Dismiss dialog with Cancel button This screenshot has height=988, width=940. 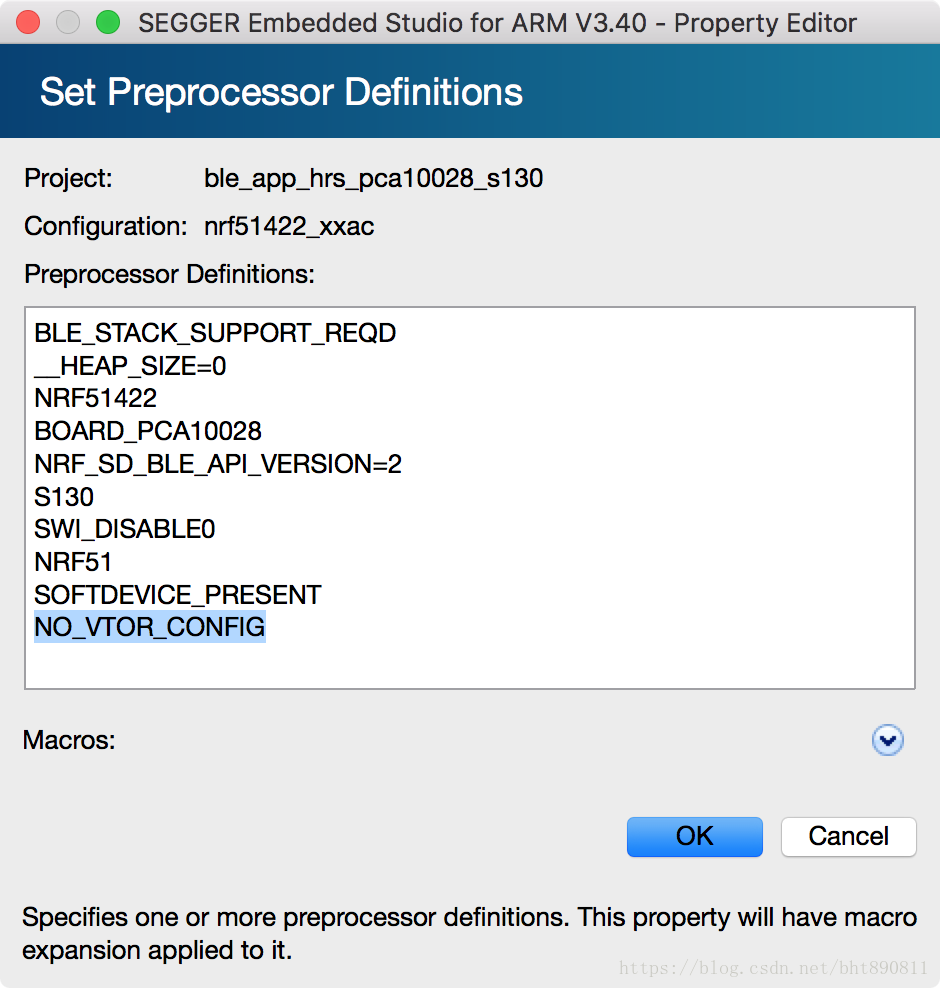[x=849, y=837]
